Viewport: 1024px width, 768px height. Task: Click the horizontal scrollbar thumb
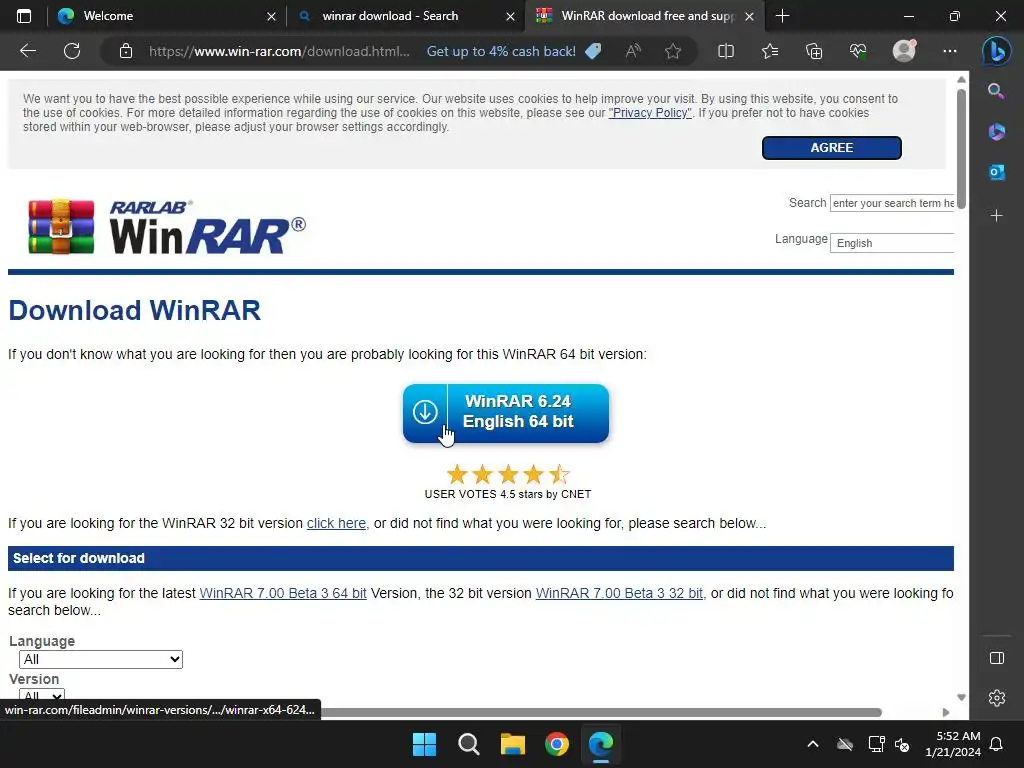(601, 712)
